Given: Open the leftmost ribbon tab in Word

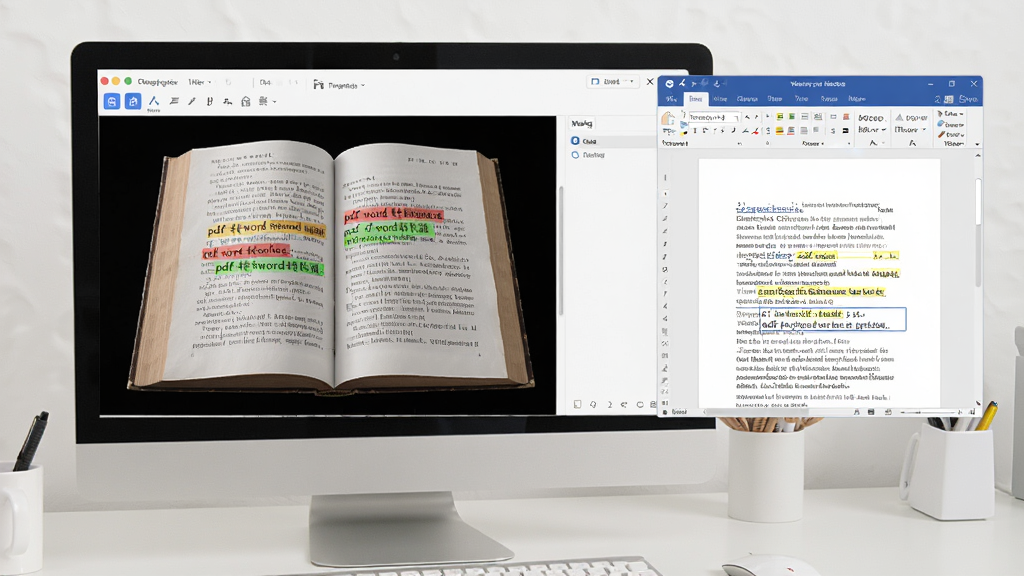Looking at the screenshot, I should tap(671, 99).
